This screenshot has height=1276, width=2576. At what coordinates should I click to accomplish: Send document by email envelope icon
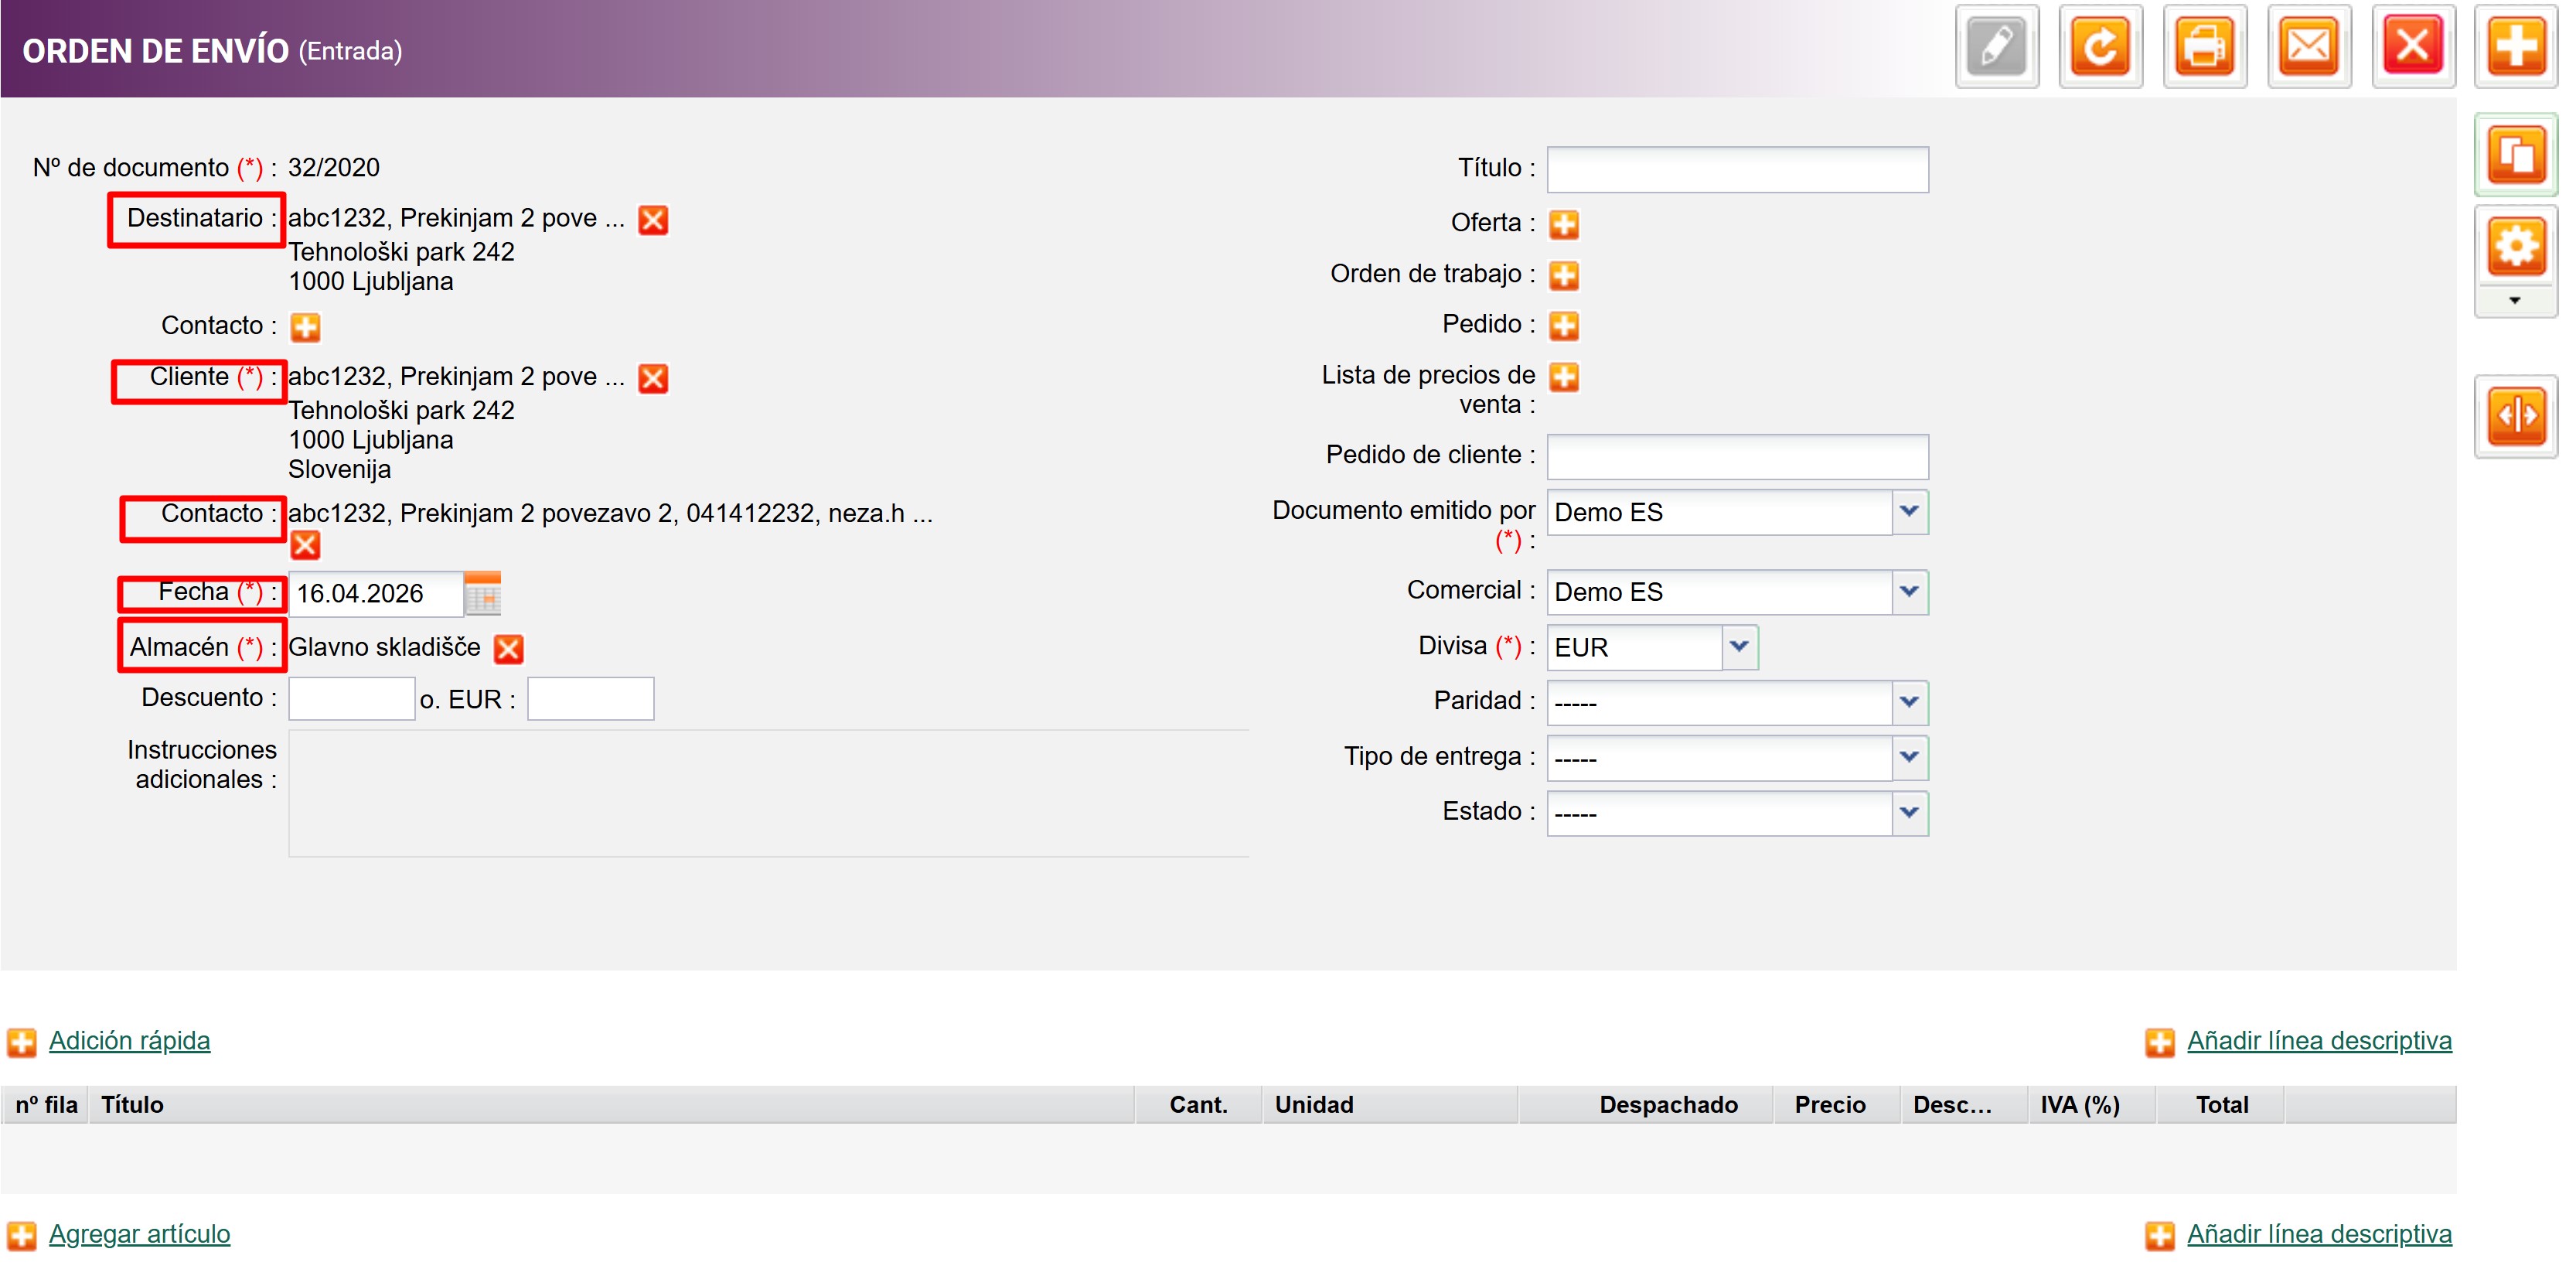pyautogui.click(x=2309, y=47)
